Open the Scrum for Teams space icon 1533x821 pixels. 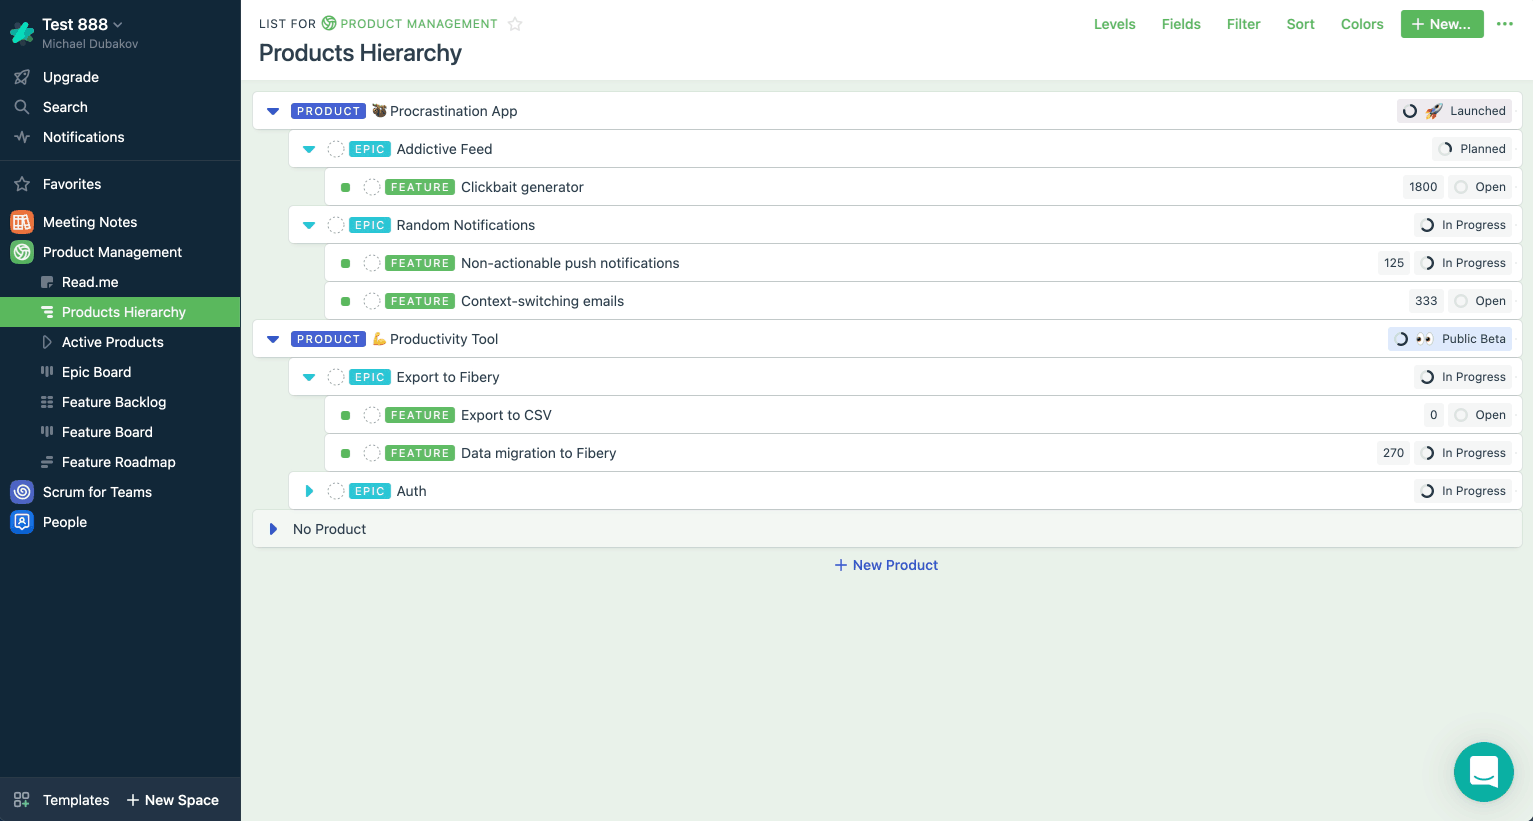coord(21,492)
